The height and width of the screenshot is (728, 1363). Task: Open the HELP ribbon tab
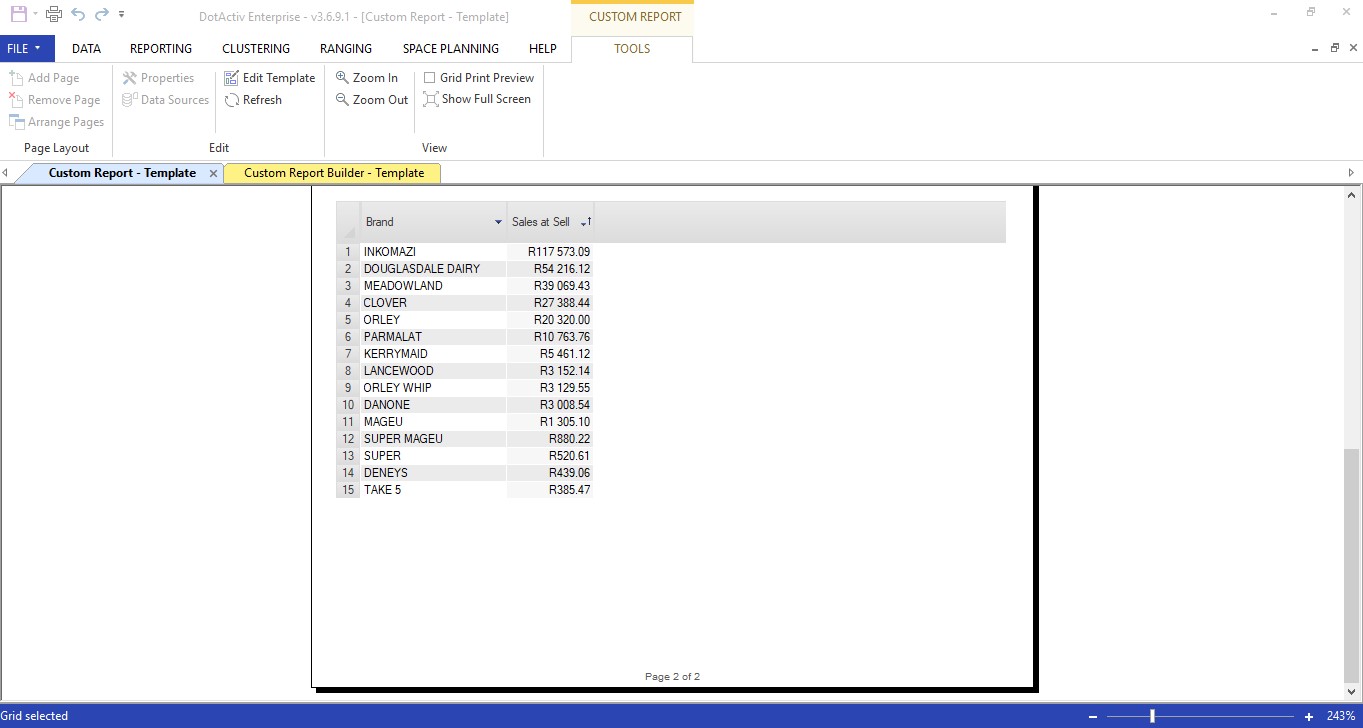coord(543,48)
